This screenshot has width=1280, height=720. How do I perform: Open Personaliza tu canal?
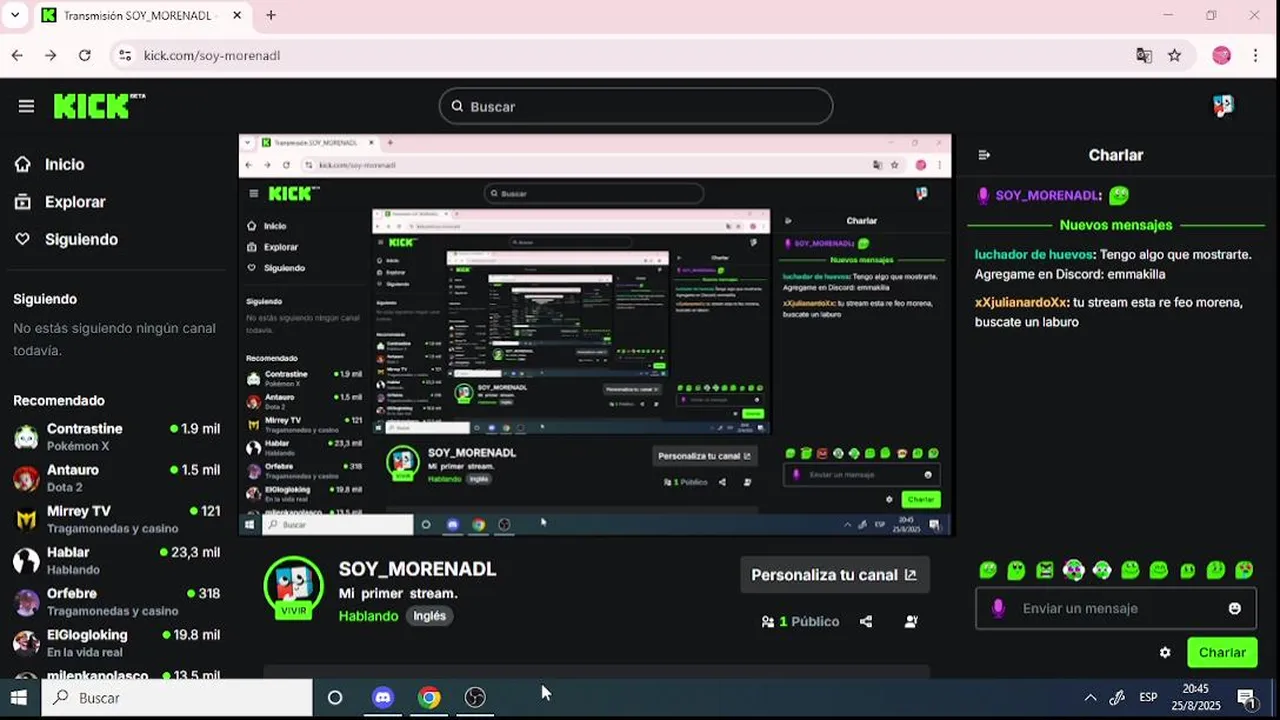[x=834, y=575]
